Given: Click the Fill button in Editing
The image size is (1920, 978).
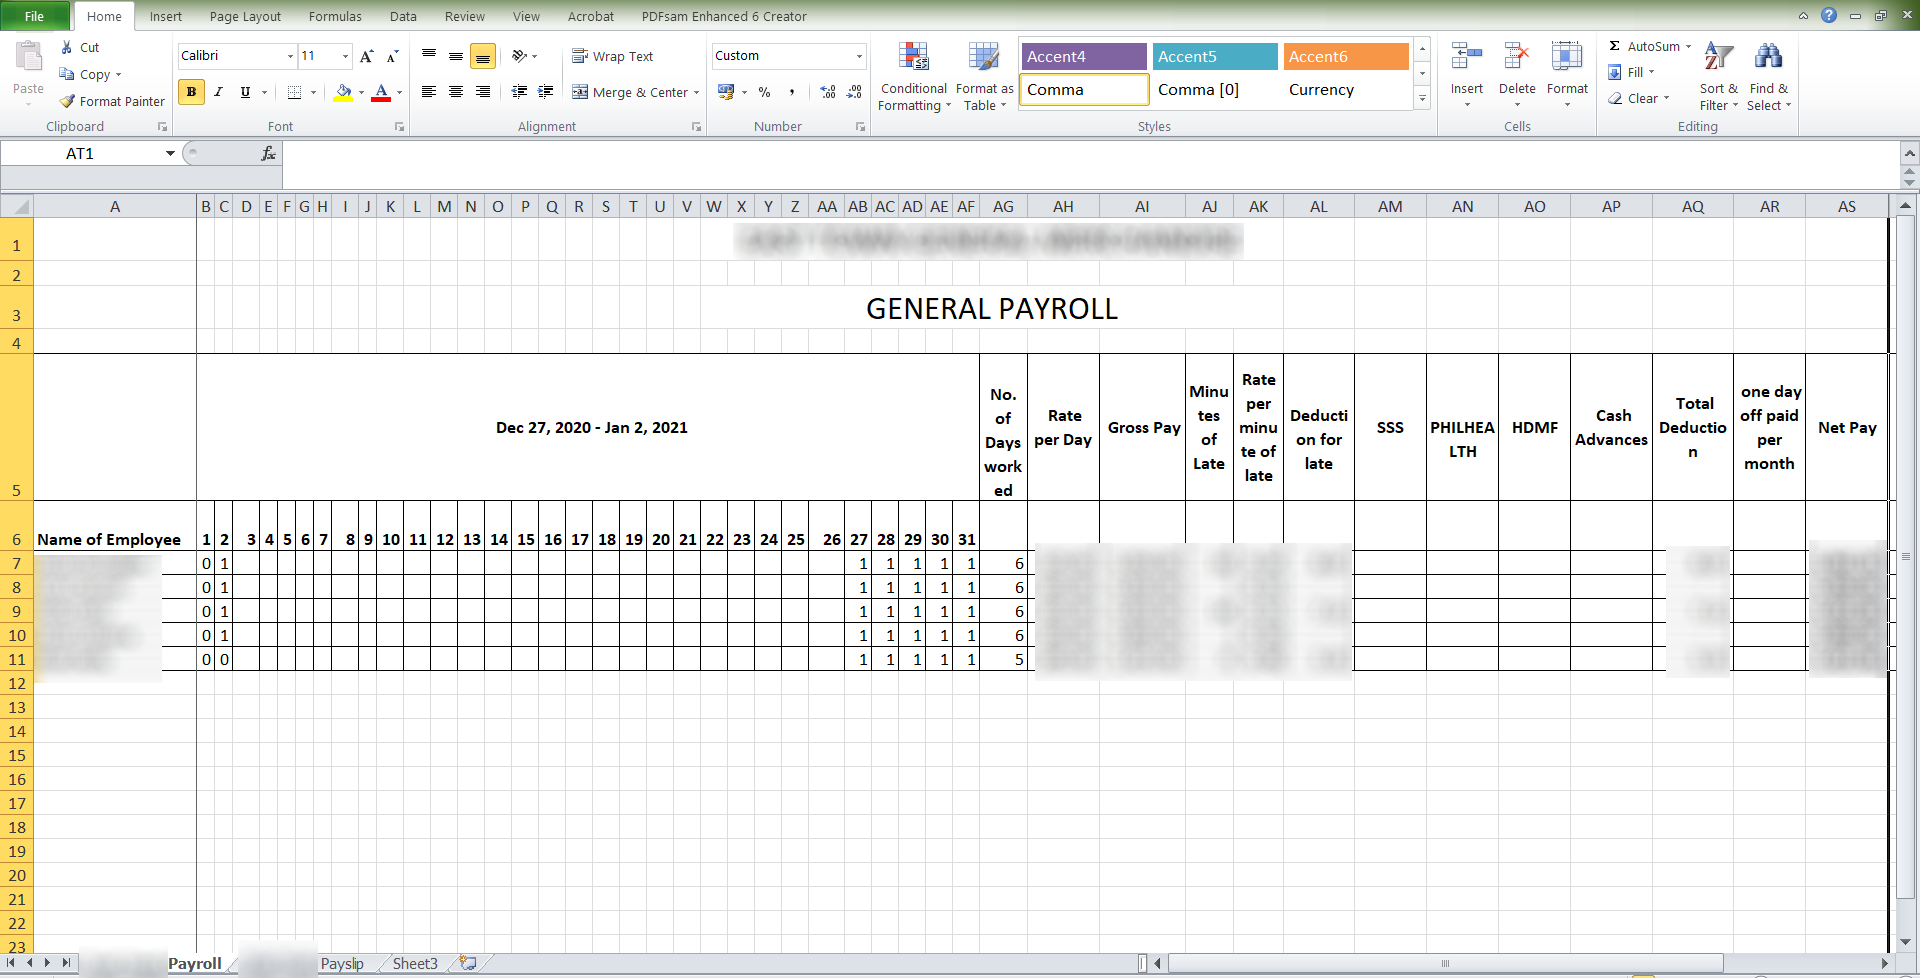Looking at the screenshot, I should tap(1627, 72).
